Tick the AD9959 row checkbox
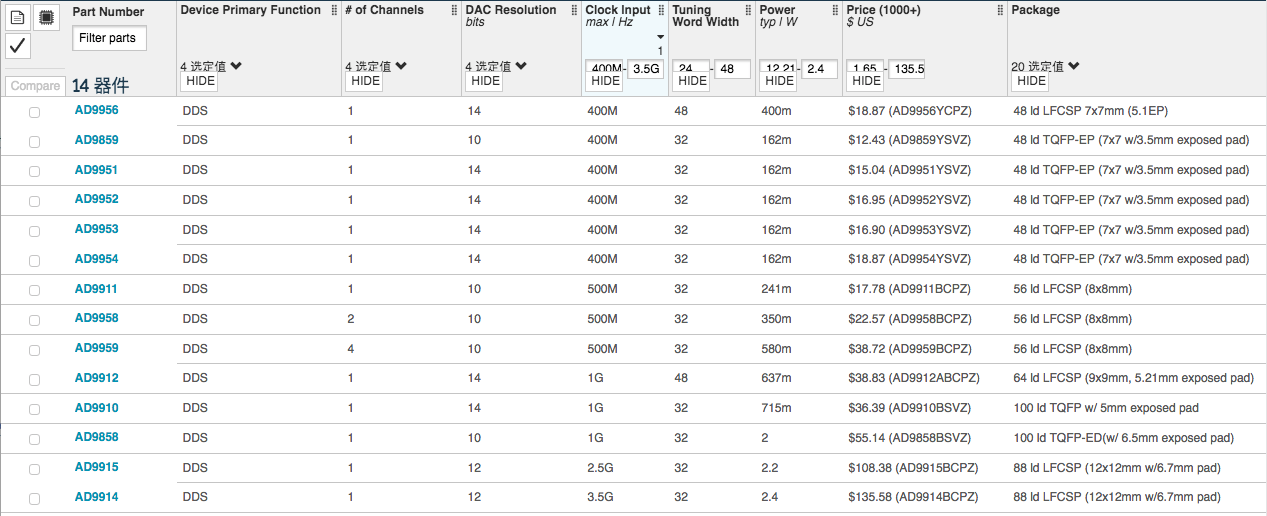 35,350
